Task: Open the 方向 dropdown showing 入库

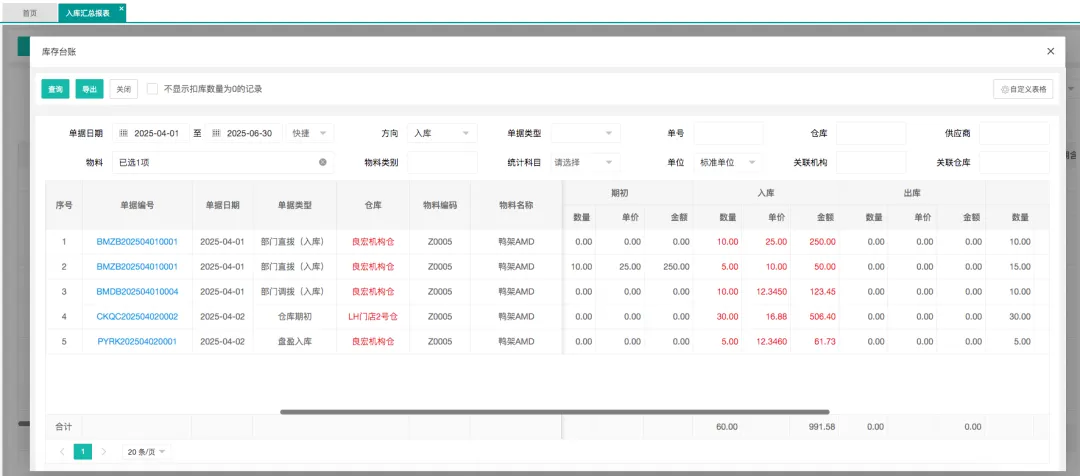Action: click(441, 133)
